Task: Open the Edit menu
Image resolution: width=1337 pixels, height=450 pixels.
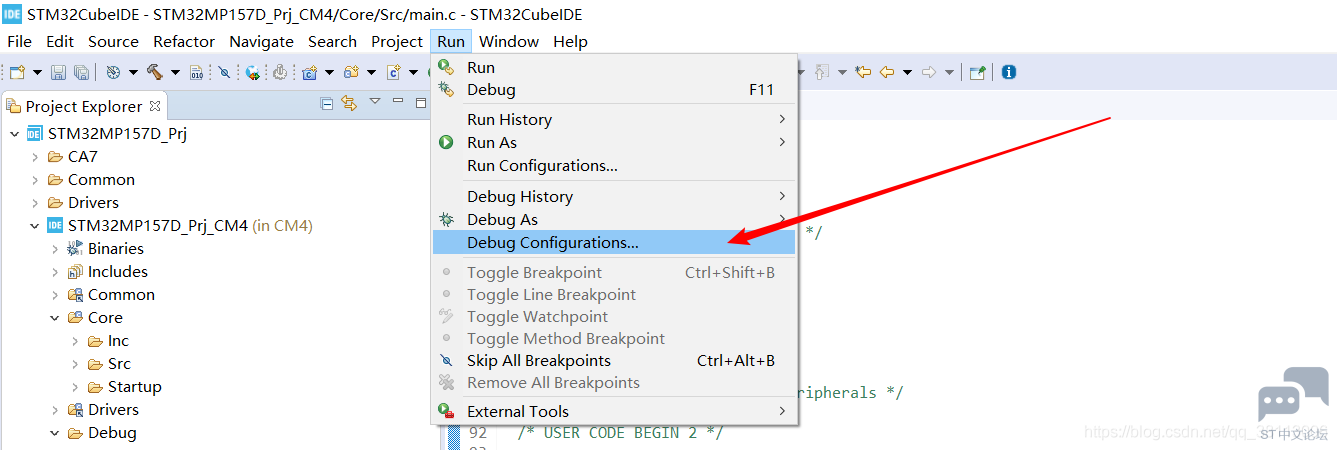Action: pos(60,41)
